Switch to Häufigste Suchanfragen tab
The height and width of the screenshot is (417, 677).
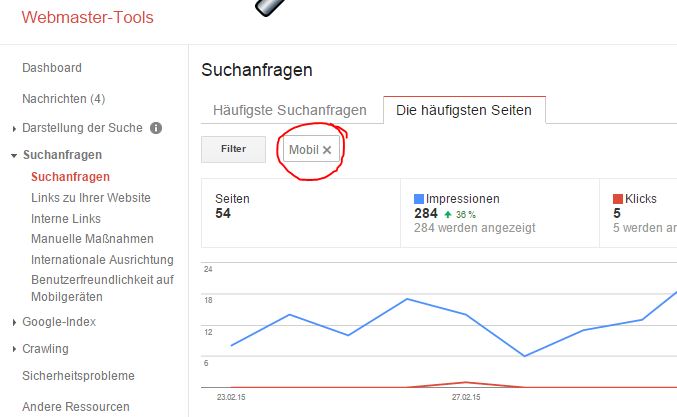(x=290, y=110)
